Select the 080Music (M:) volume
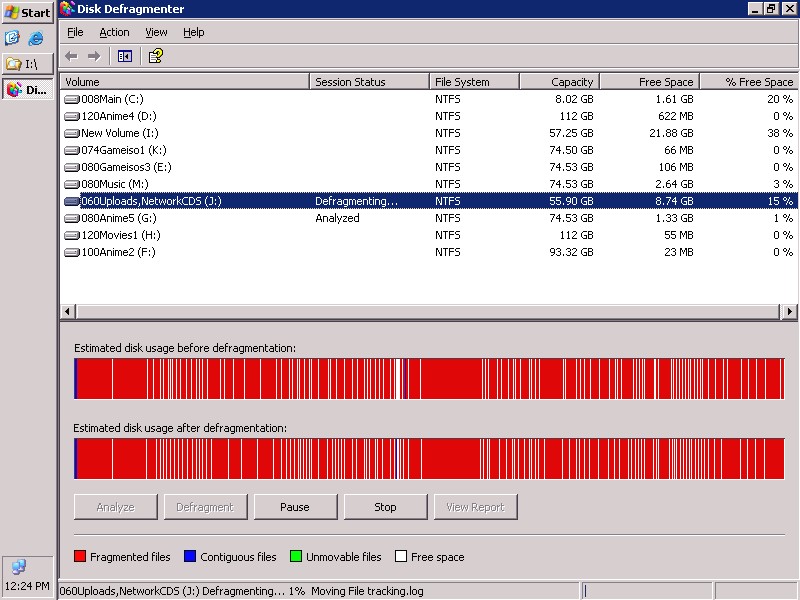Viewport: 800px width, 600px height. click(429, 185)
